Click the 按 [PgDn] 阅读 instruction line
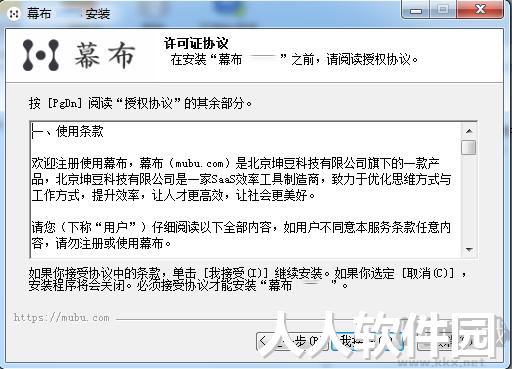This screenshot has width=512, height=369. (x=140, y=103)
